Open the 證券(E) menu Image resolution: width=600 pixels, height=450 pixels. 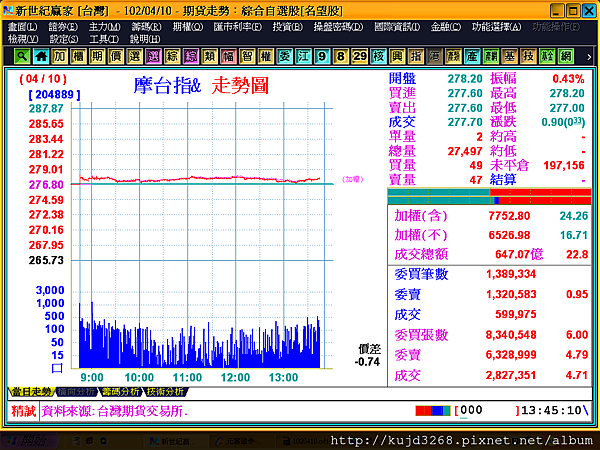point(63,27)
